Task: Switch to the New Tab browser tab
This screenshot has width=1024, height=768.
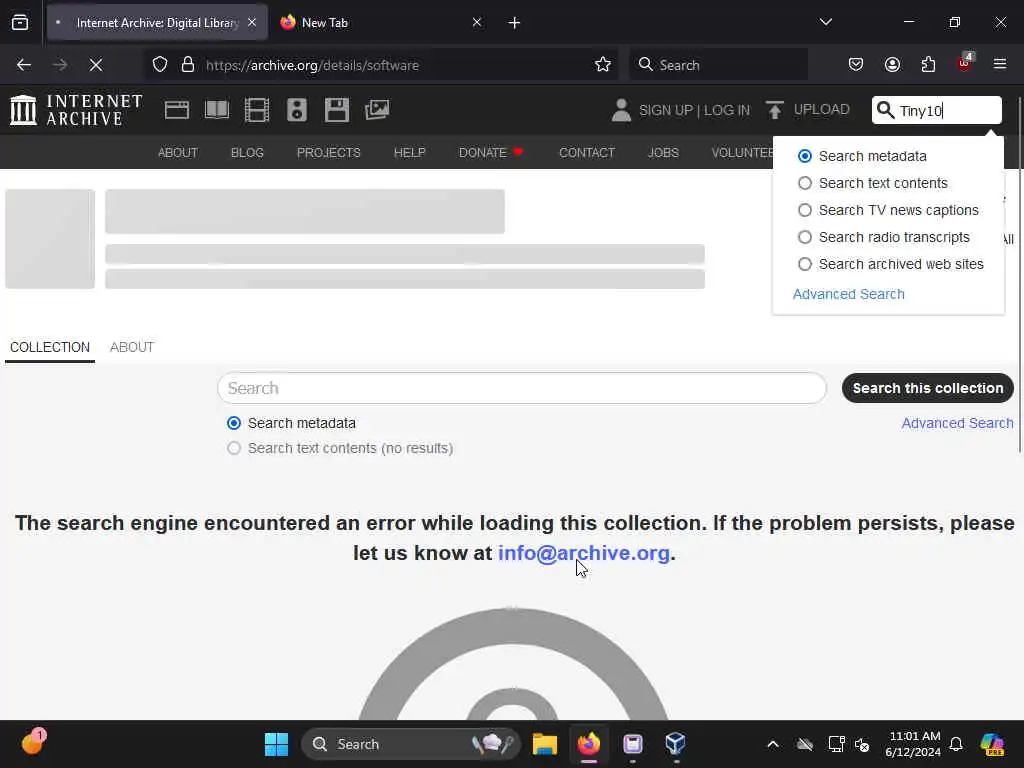Action: tap(379, 23)
